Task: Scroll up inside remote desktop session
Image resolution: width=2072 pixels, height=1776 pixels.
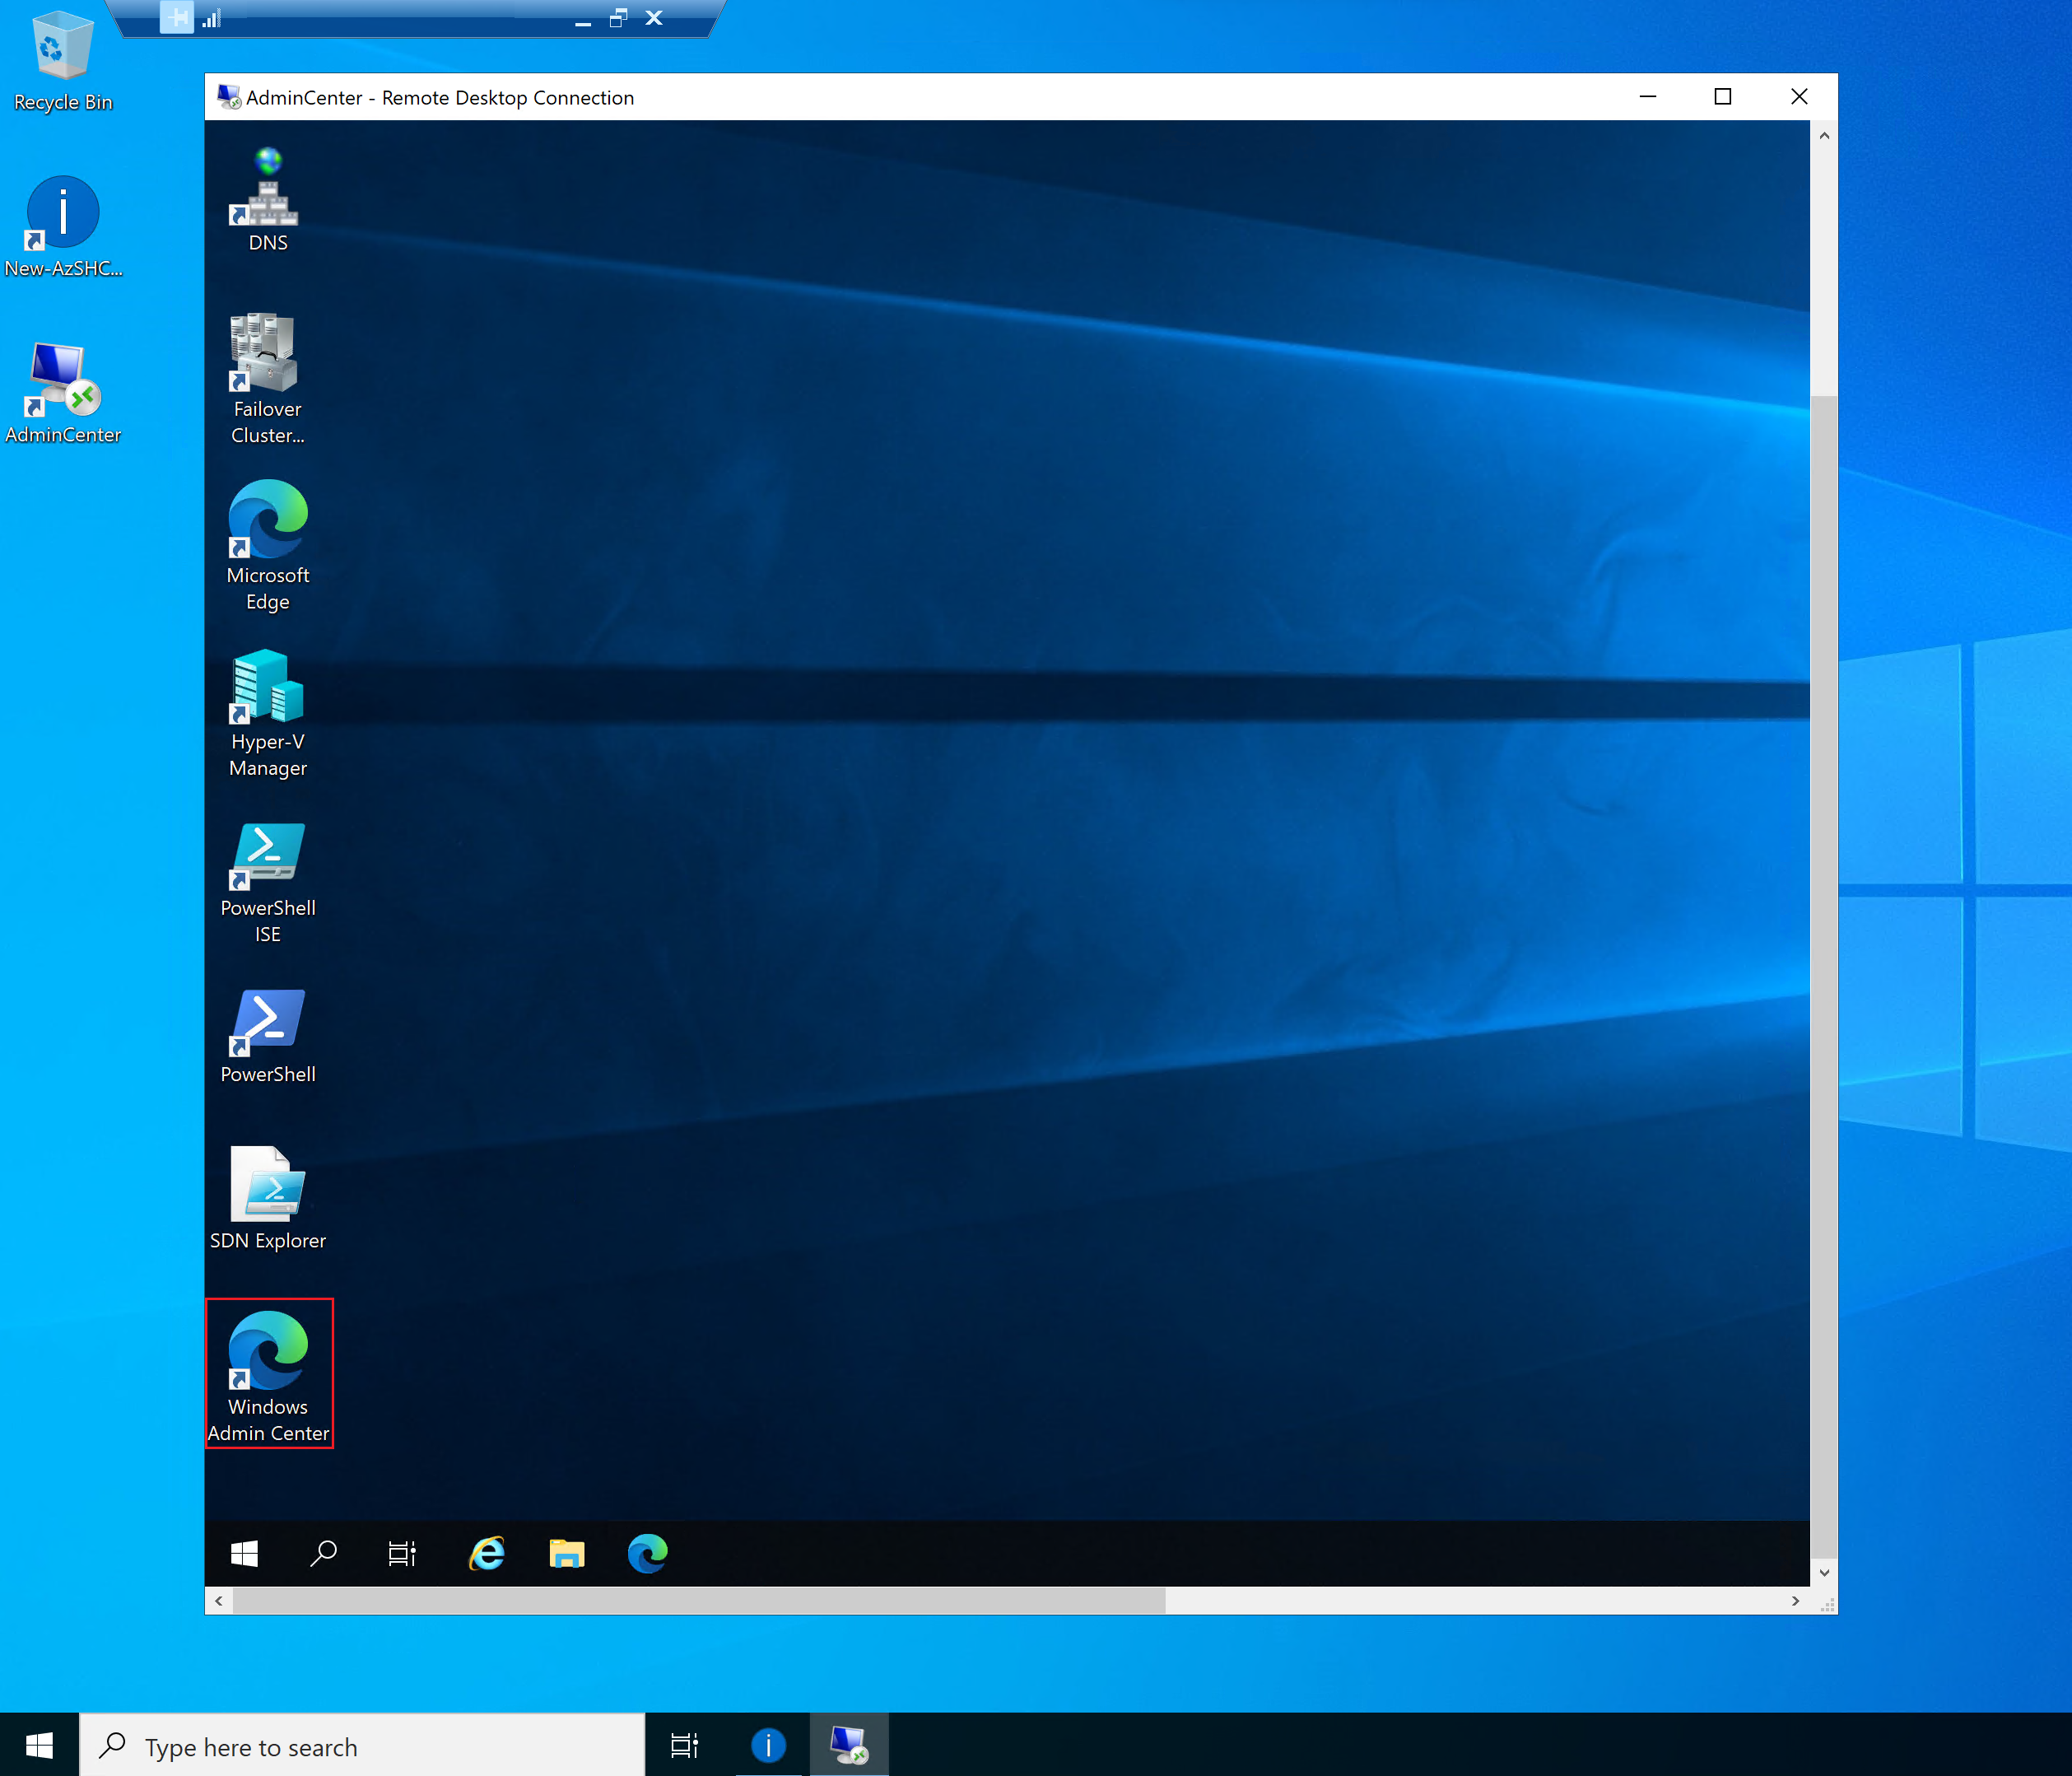Action: click(x=1823, y=134)
